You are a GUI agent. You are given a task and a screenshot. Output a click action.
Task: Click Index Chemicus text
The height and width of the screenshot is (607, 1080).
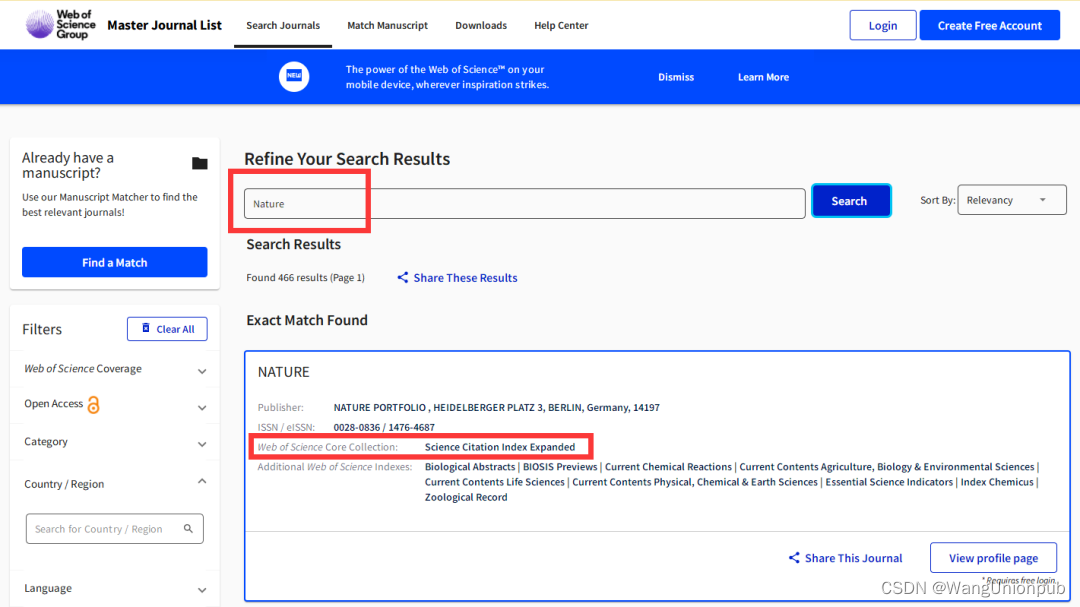click(997, 482)
